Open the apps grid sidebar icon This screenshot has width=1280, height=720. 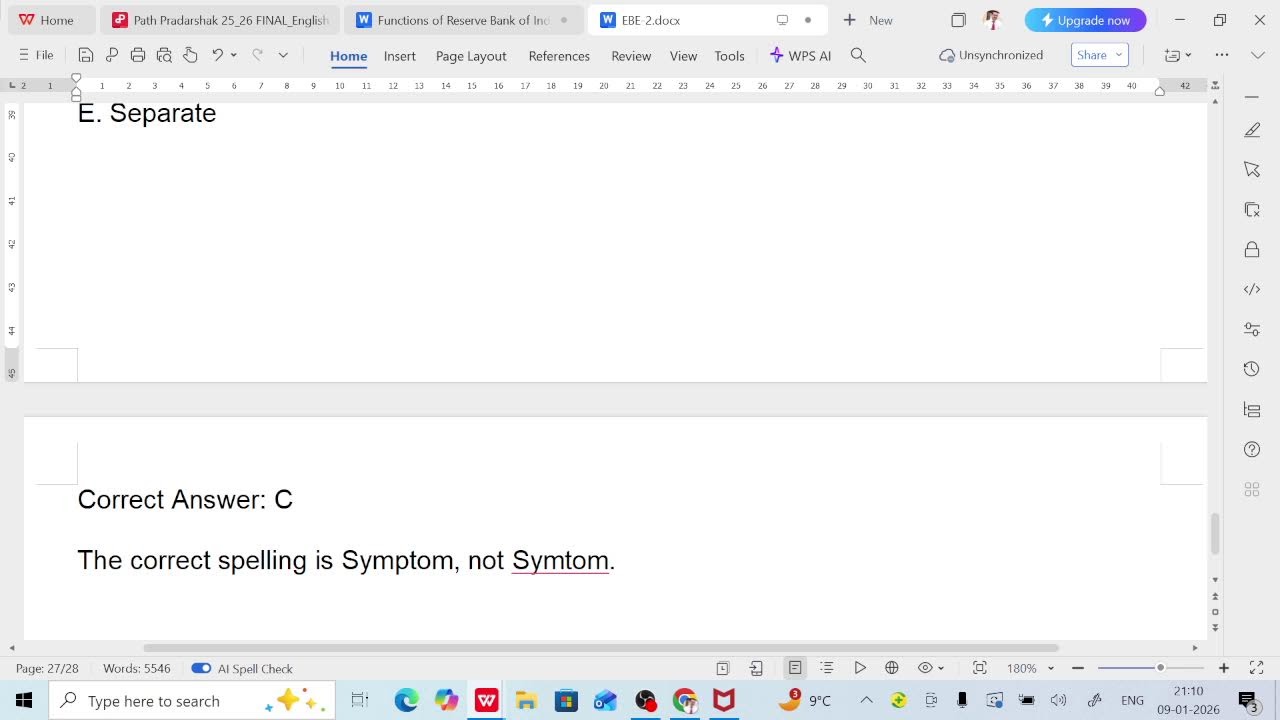1252,490
